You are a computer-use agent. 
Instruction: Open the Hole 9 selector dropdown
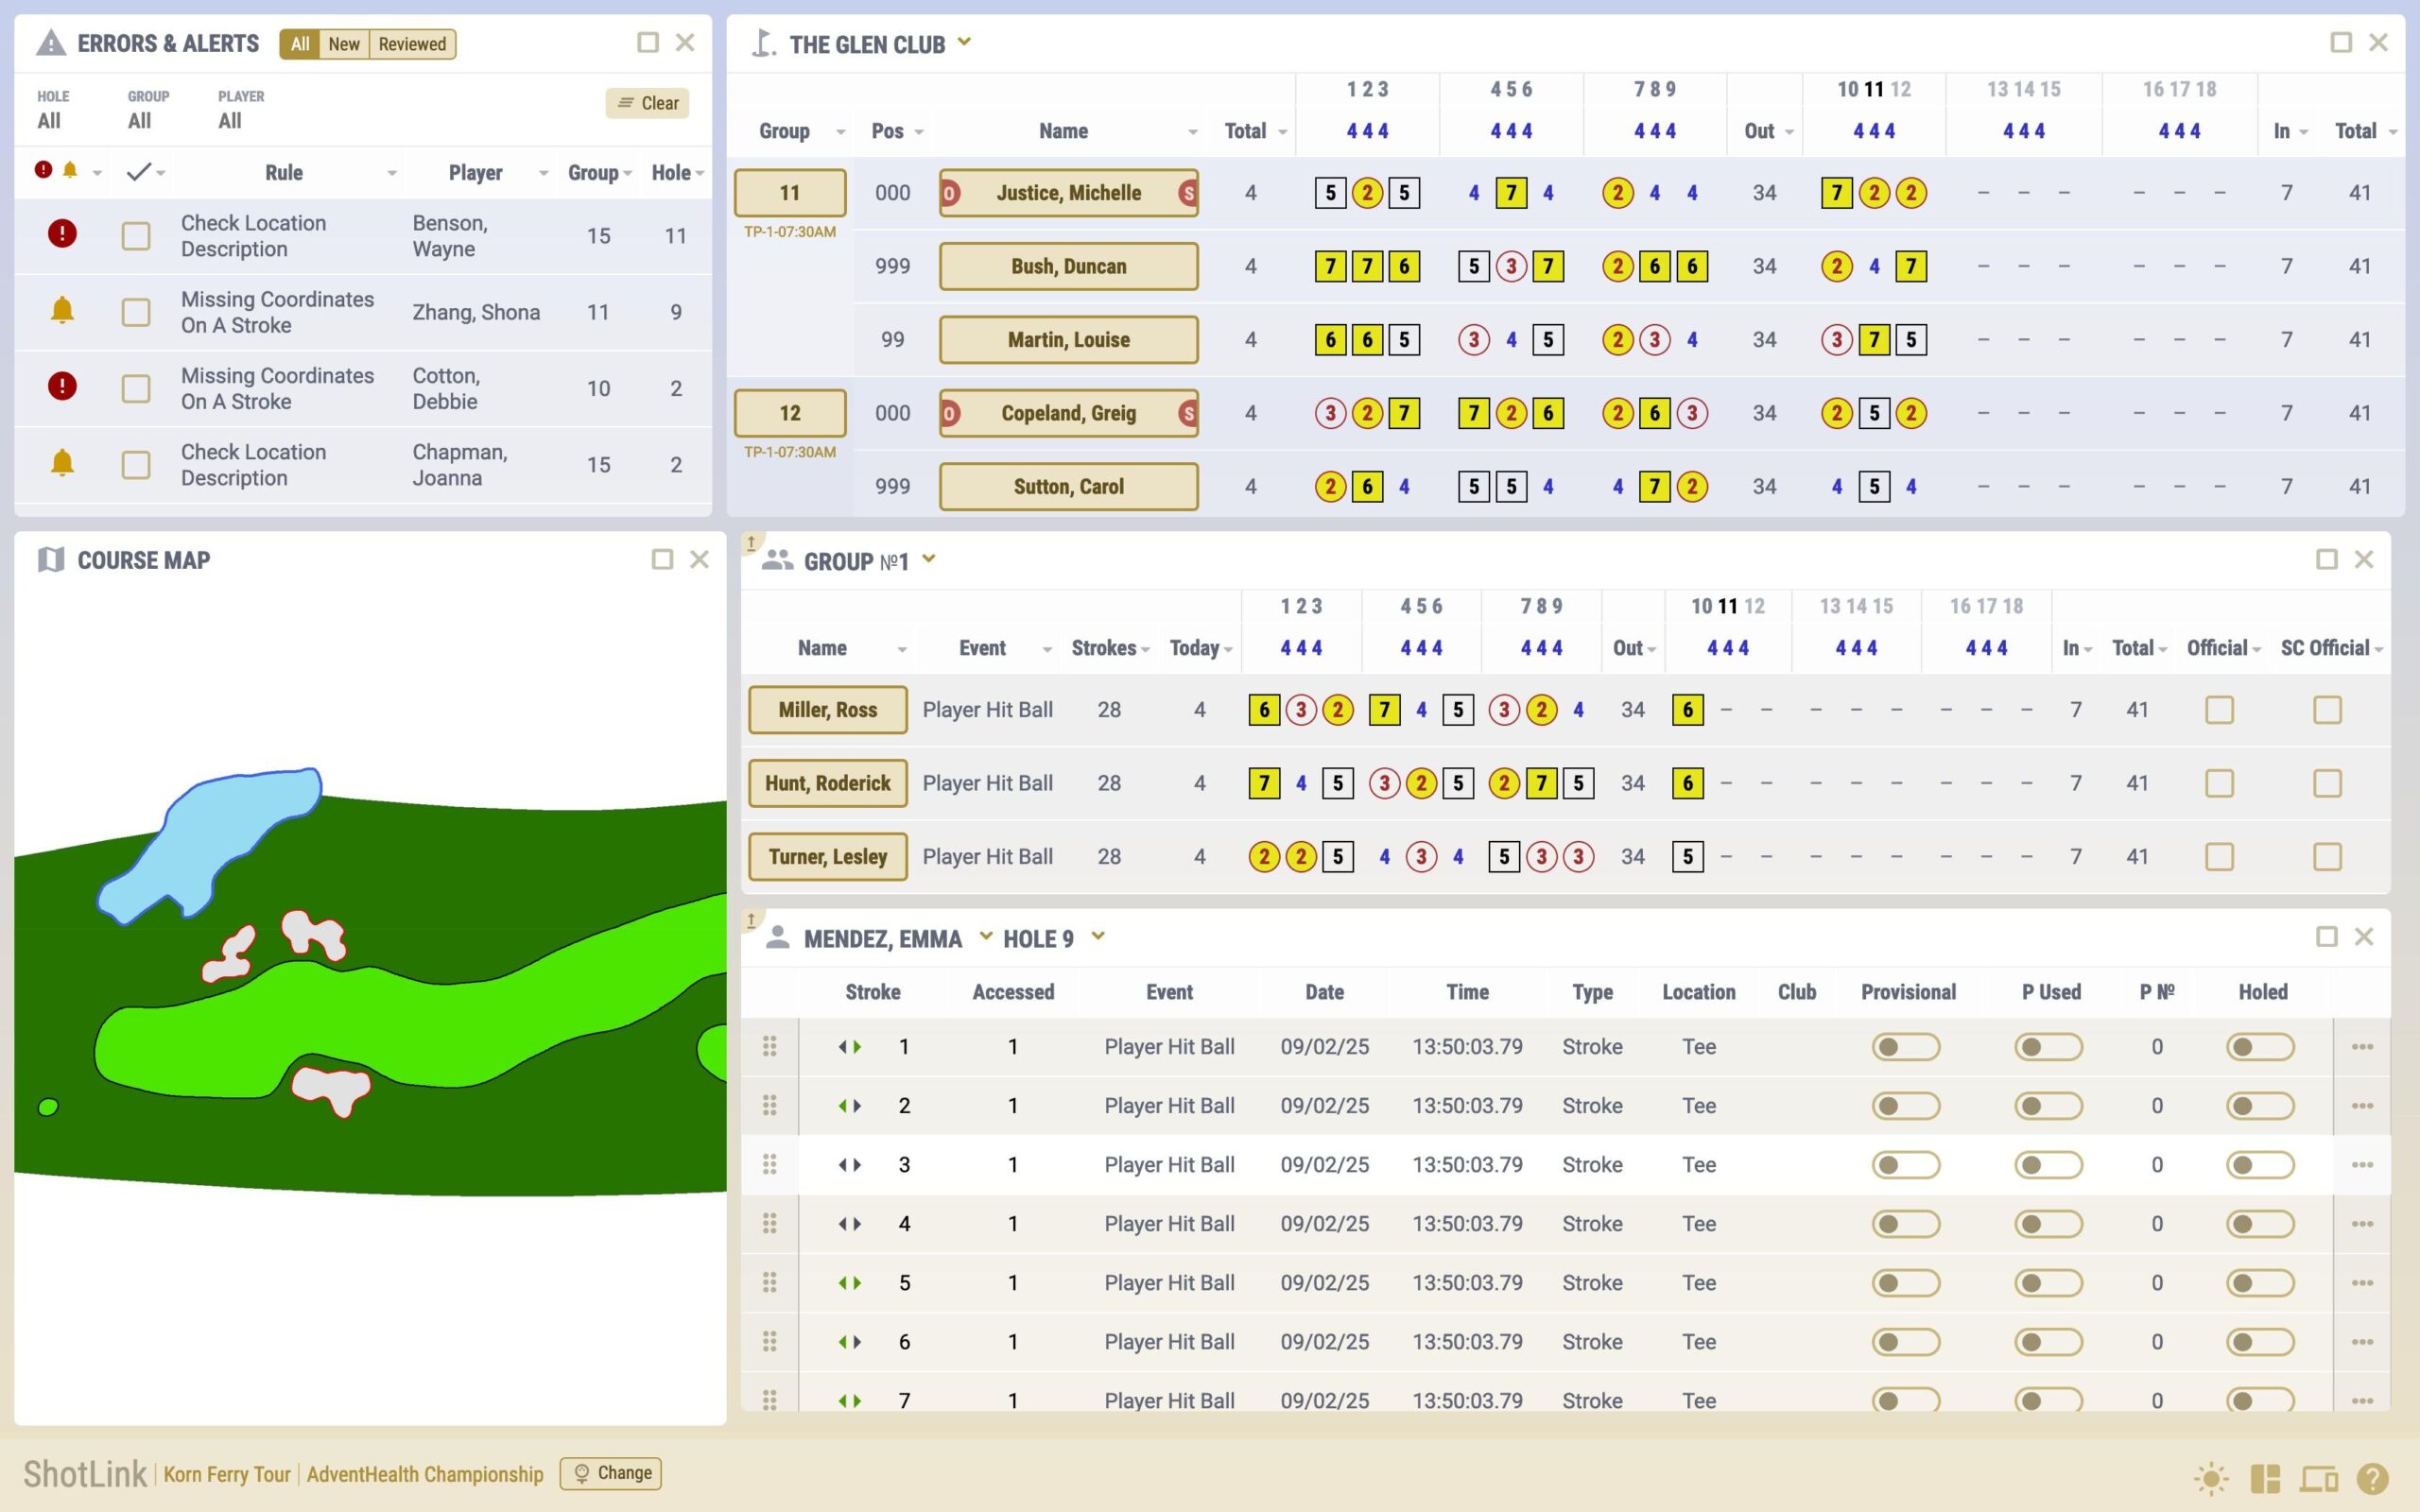click(1098, 937)
